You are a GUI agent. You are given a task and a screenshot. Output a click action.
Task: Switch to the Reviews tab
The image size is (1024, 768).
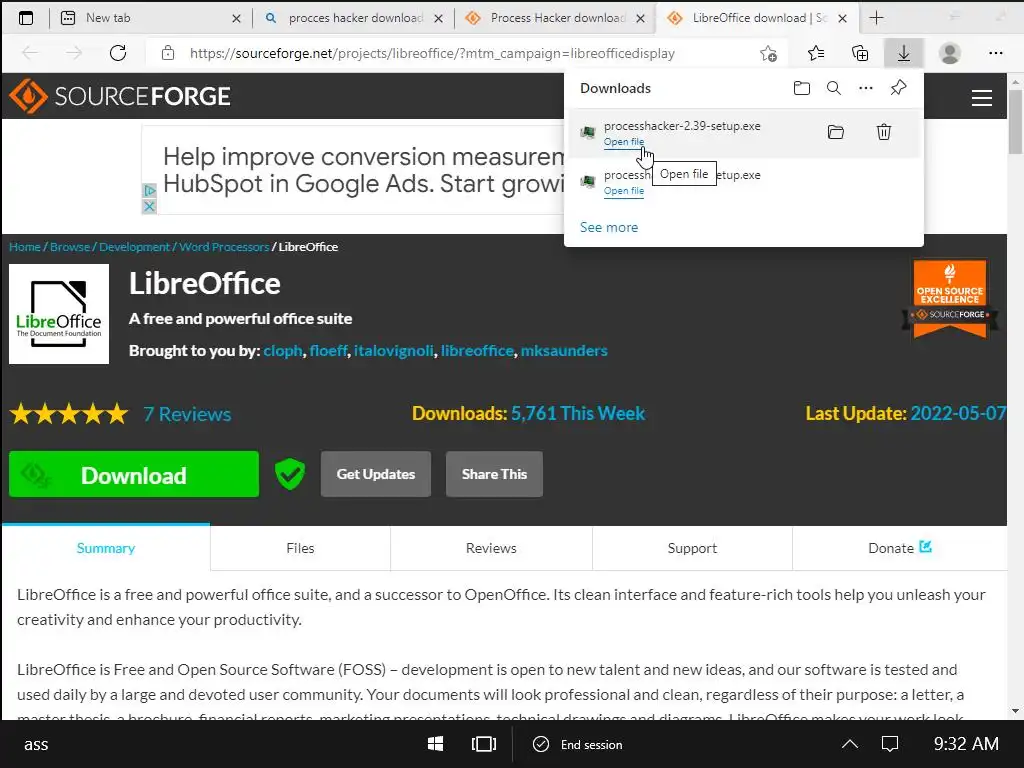click(x=491, y=548)
